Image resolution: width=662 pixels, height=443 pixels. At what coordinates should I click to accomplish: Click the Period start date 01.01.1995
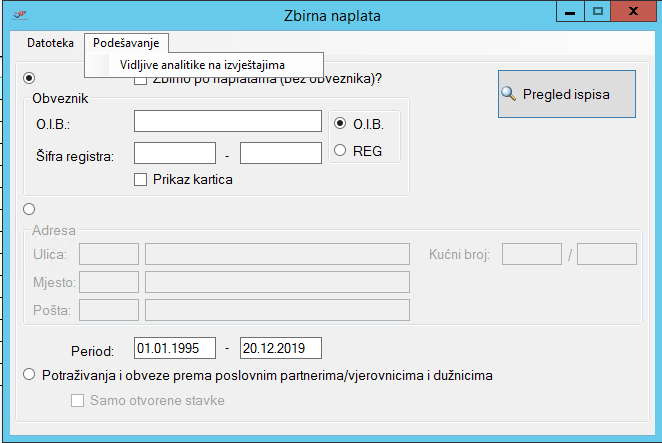175,349
